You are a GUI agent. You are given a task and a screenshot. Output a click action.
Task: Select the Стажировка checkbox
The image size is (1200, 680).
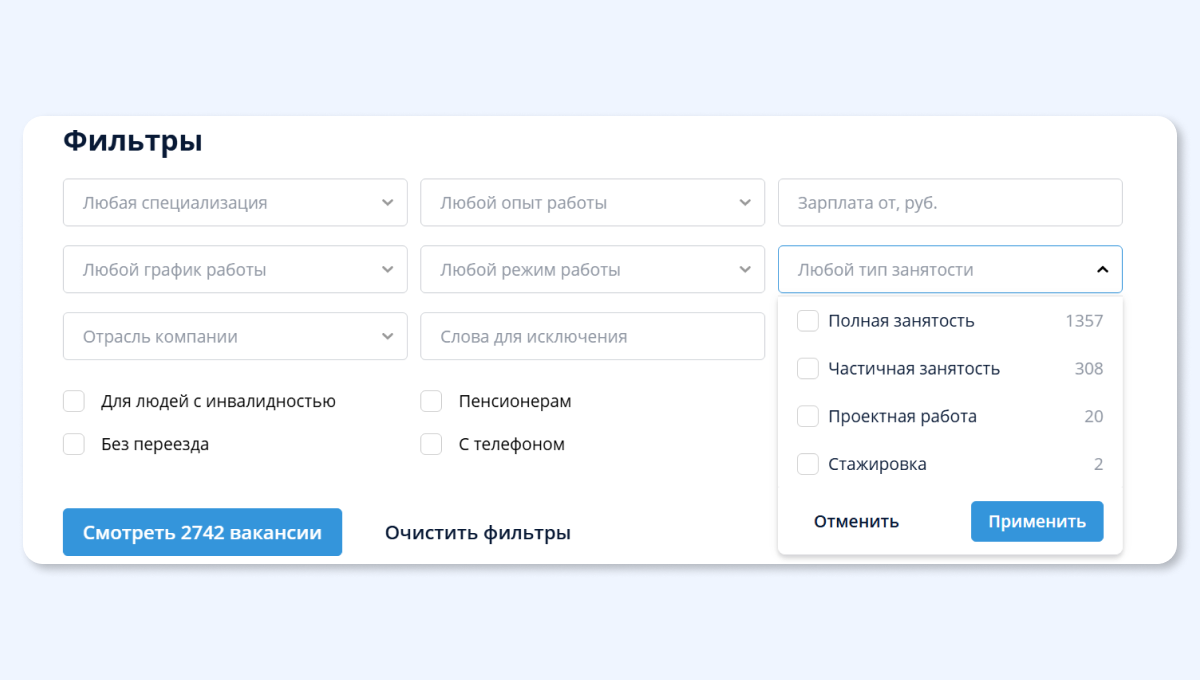[x=808, y=465]
